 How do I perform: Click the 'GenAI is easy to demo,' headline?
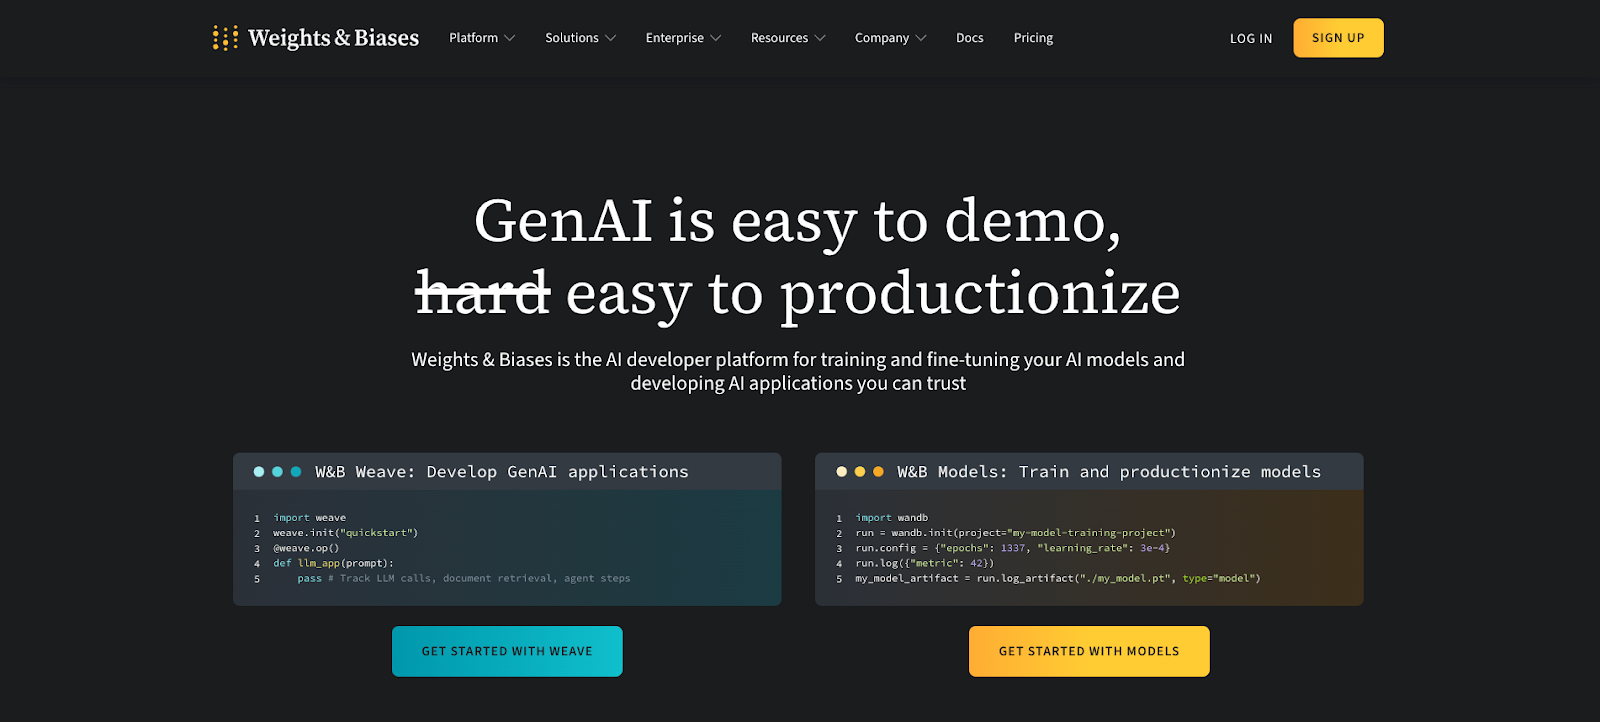(798, 220)
